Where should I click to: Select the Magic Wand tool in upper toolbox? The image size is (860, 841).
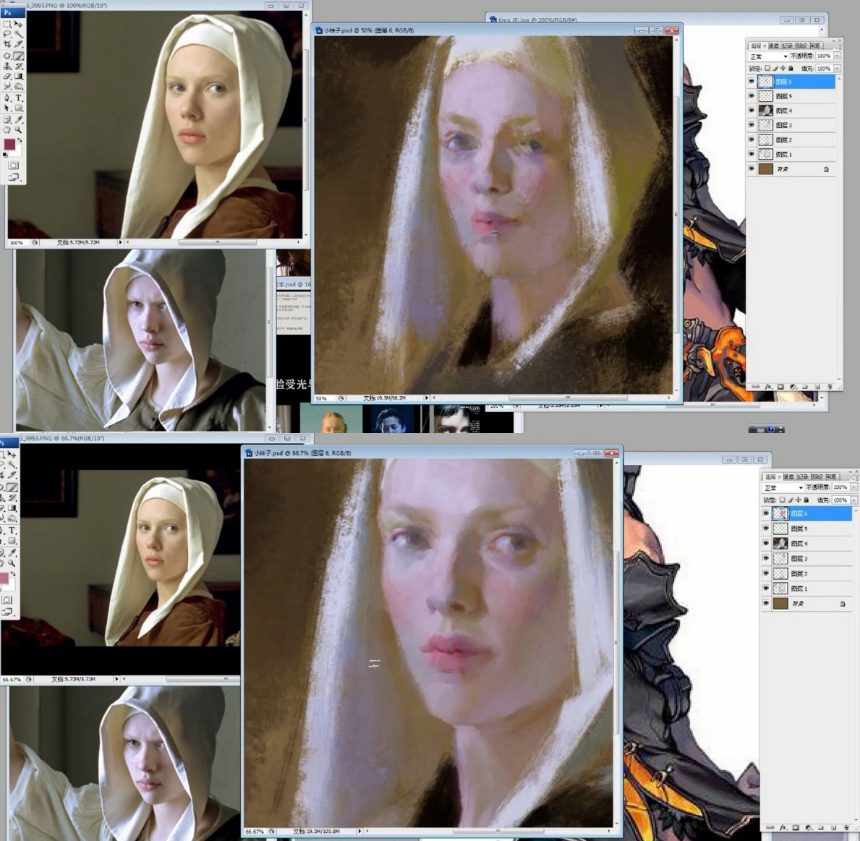point(19,34)
